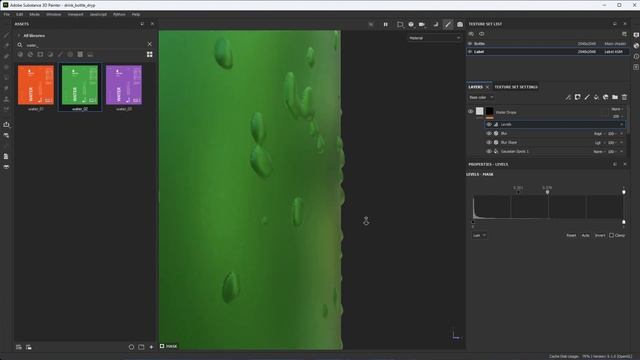Open Water Drops layer blend mode dropdown
The image size is (640, 360).
tap(617, 109)
